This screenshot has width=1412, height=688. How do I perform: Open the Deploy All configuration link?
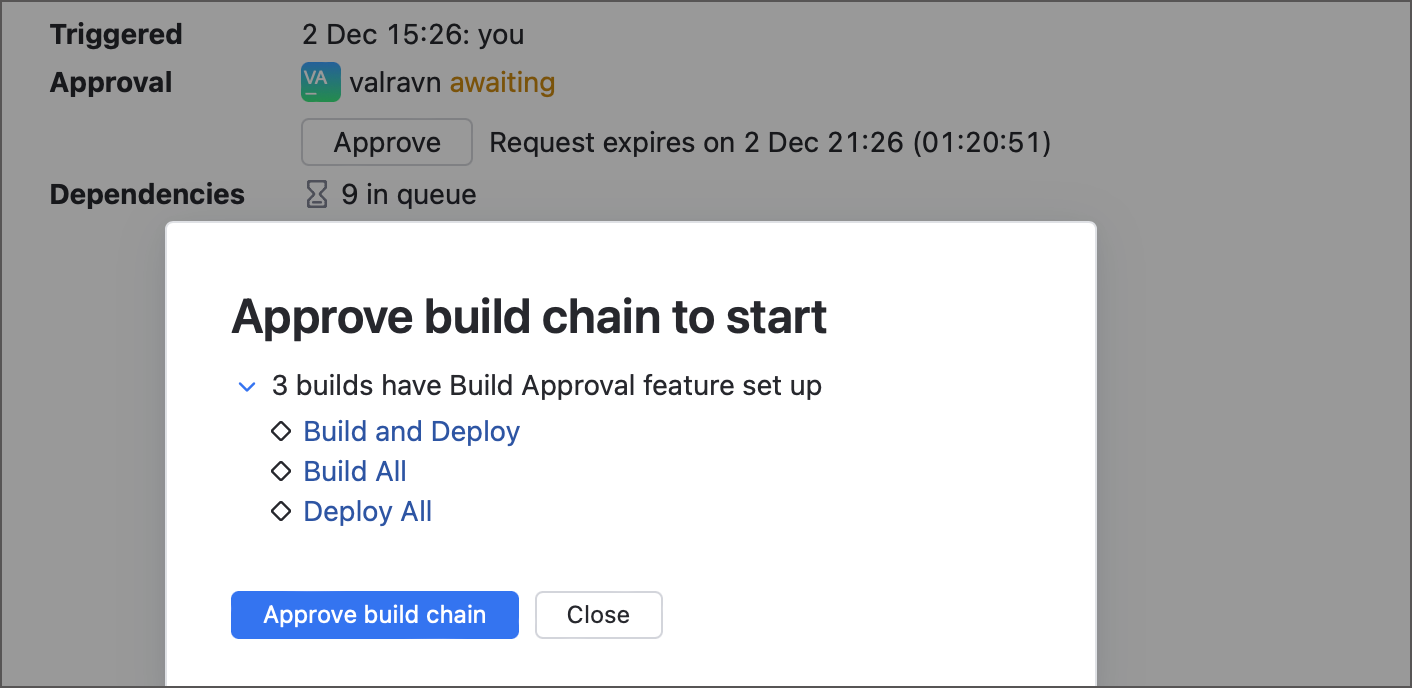367,511
